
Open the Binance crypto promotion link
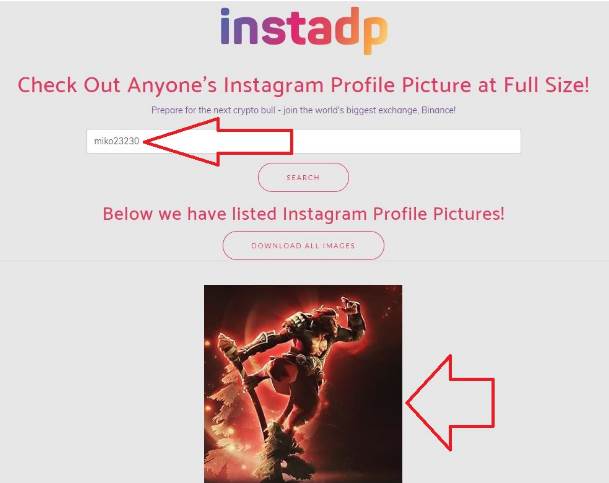pyautogui.click(x=303, y=110)
